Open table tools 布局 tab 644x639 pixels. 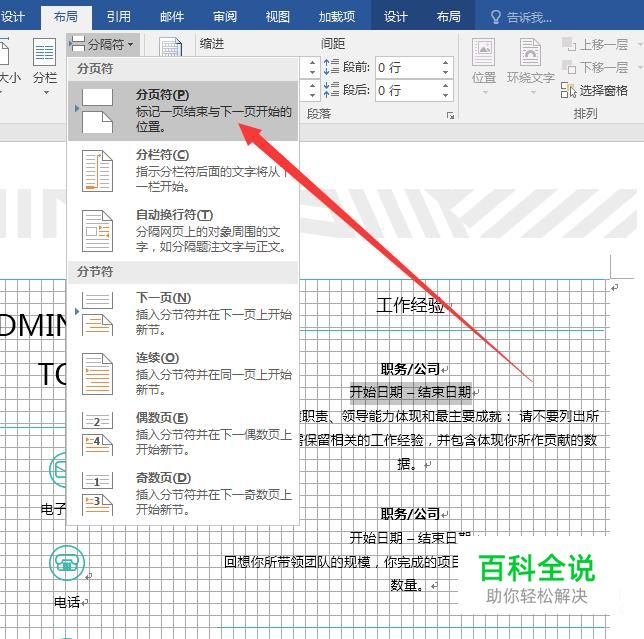click(x=448, y=16)
